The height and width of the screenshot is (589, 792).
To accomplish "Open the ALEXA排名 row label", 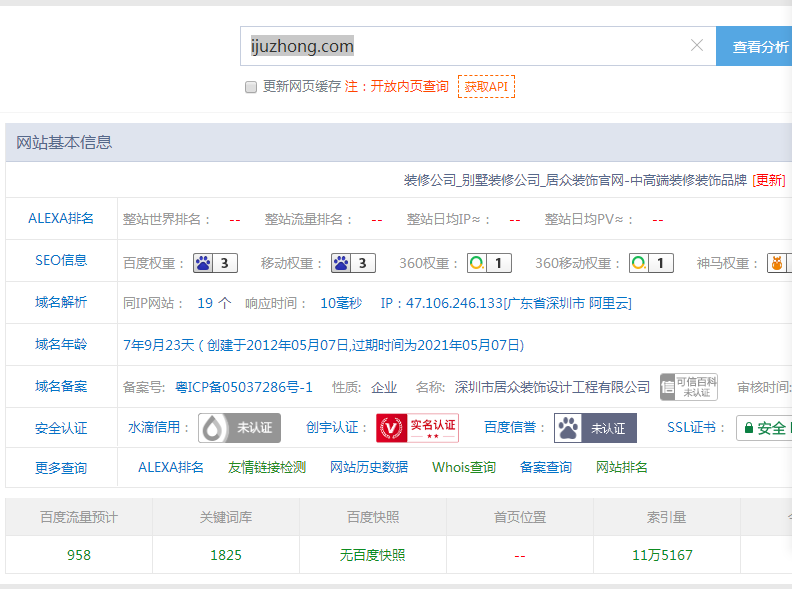I will (61, 218).
